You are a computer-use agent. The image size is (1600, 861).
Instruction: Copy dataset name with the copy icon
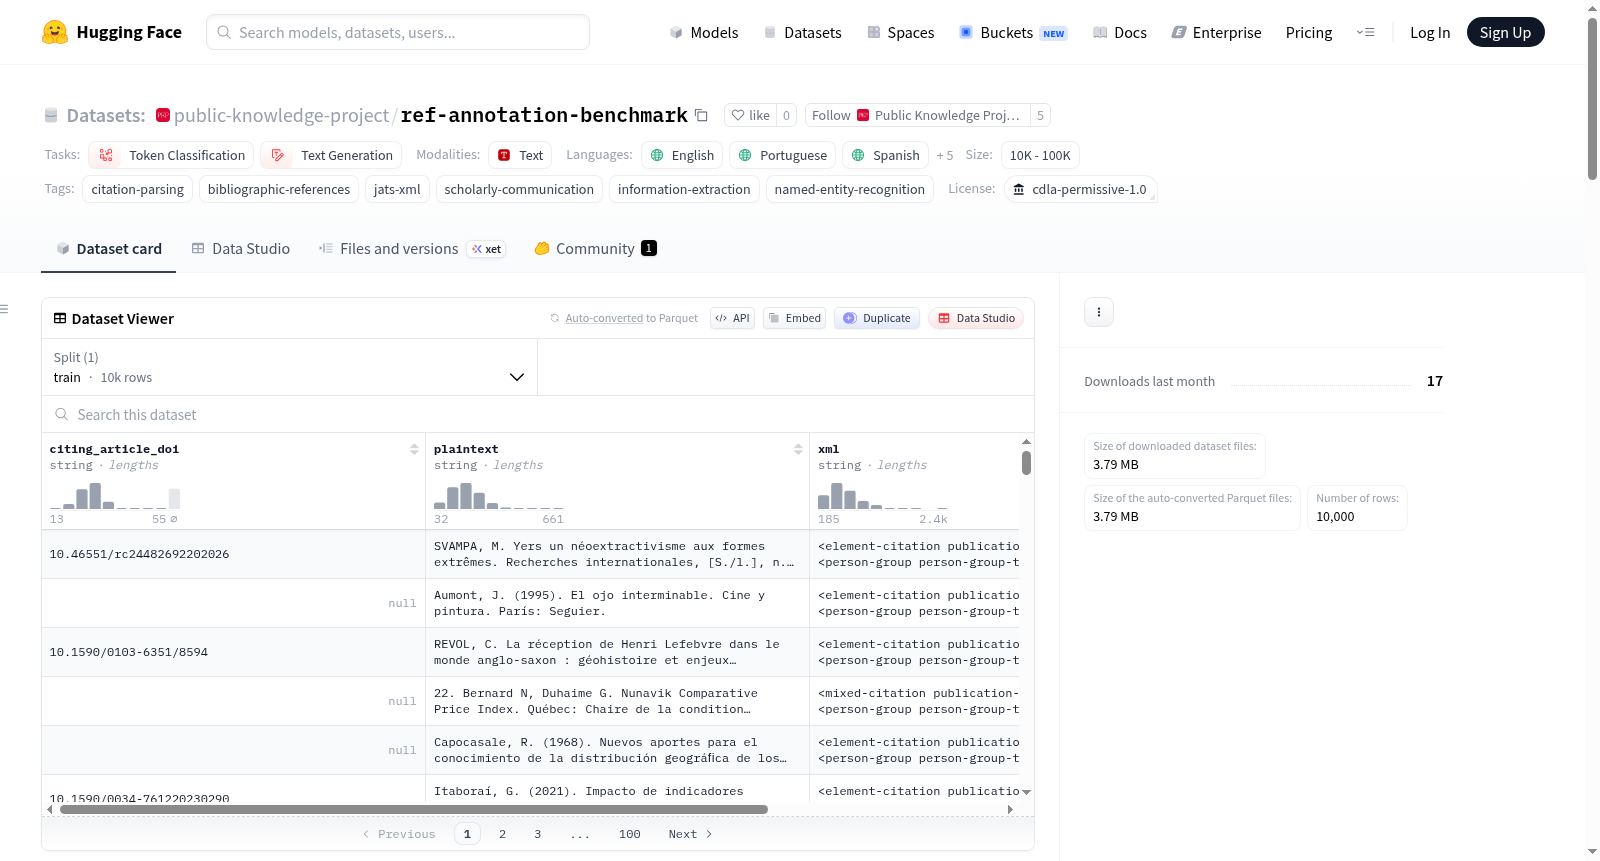(701, 115)
